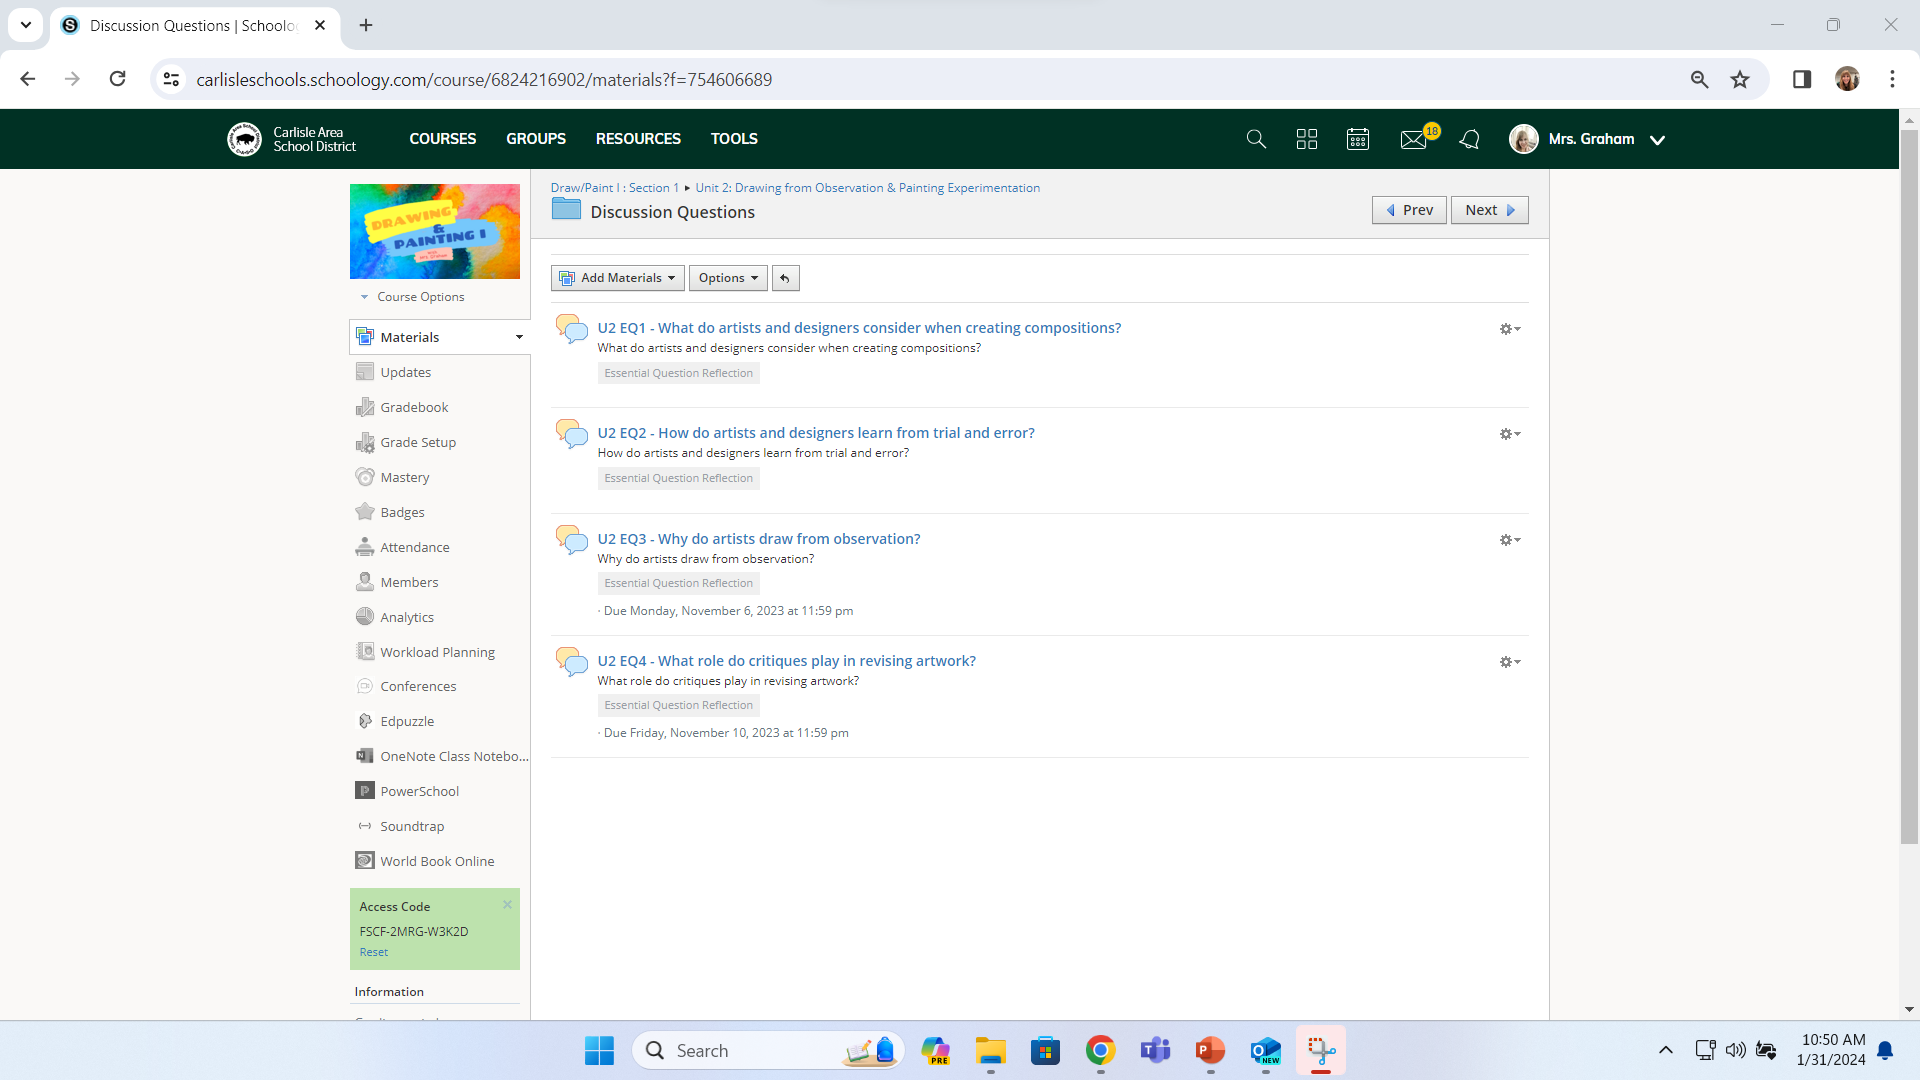
Task: Open gear options for U2 EQ1
Action: tap(1510, 329)
